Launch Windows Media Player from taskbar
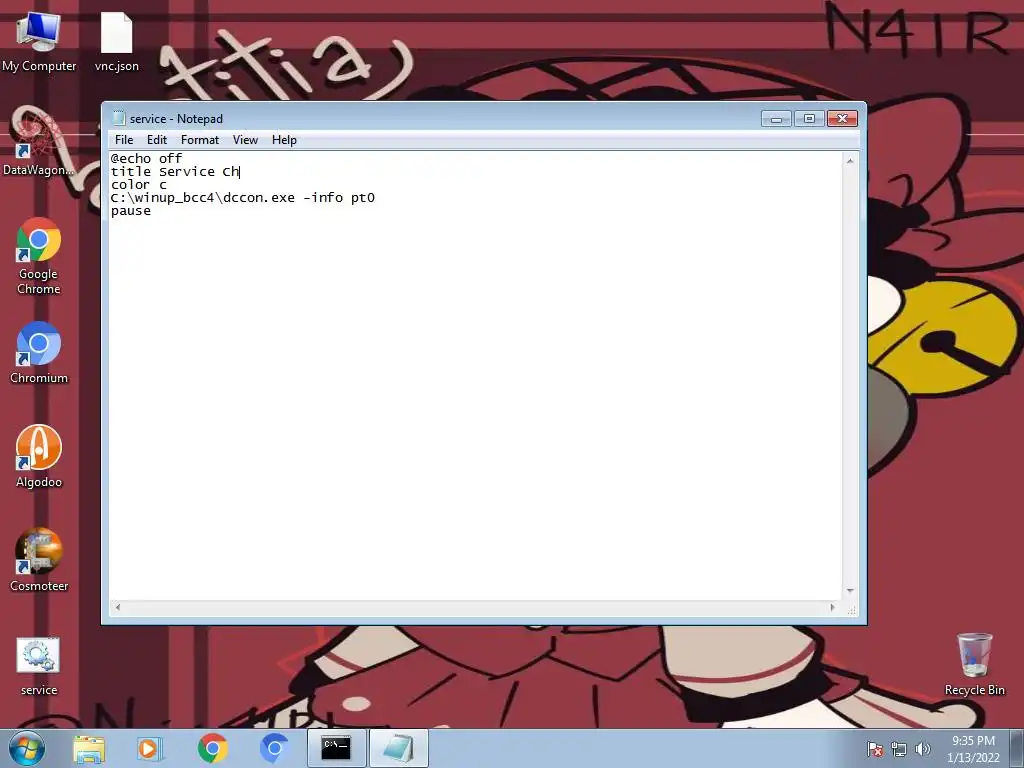Image resolution: width=1024 pixels, height=768 pixels. [x=150, y=748]
